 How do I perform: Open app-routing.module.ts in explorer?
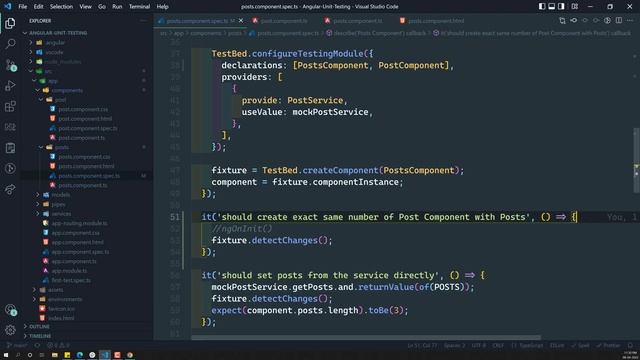79,223
